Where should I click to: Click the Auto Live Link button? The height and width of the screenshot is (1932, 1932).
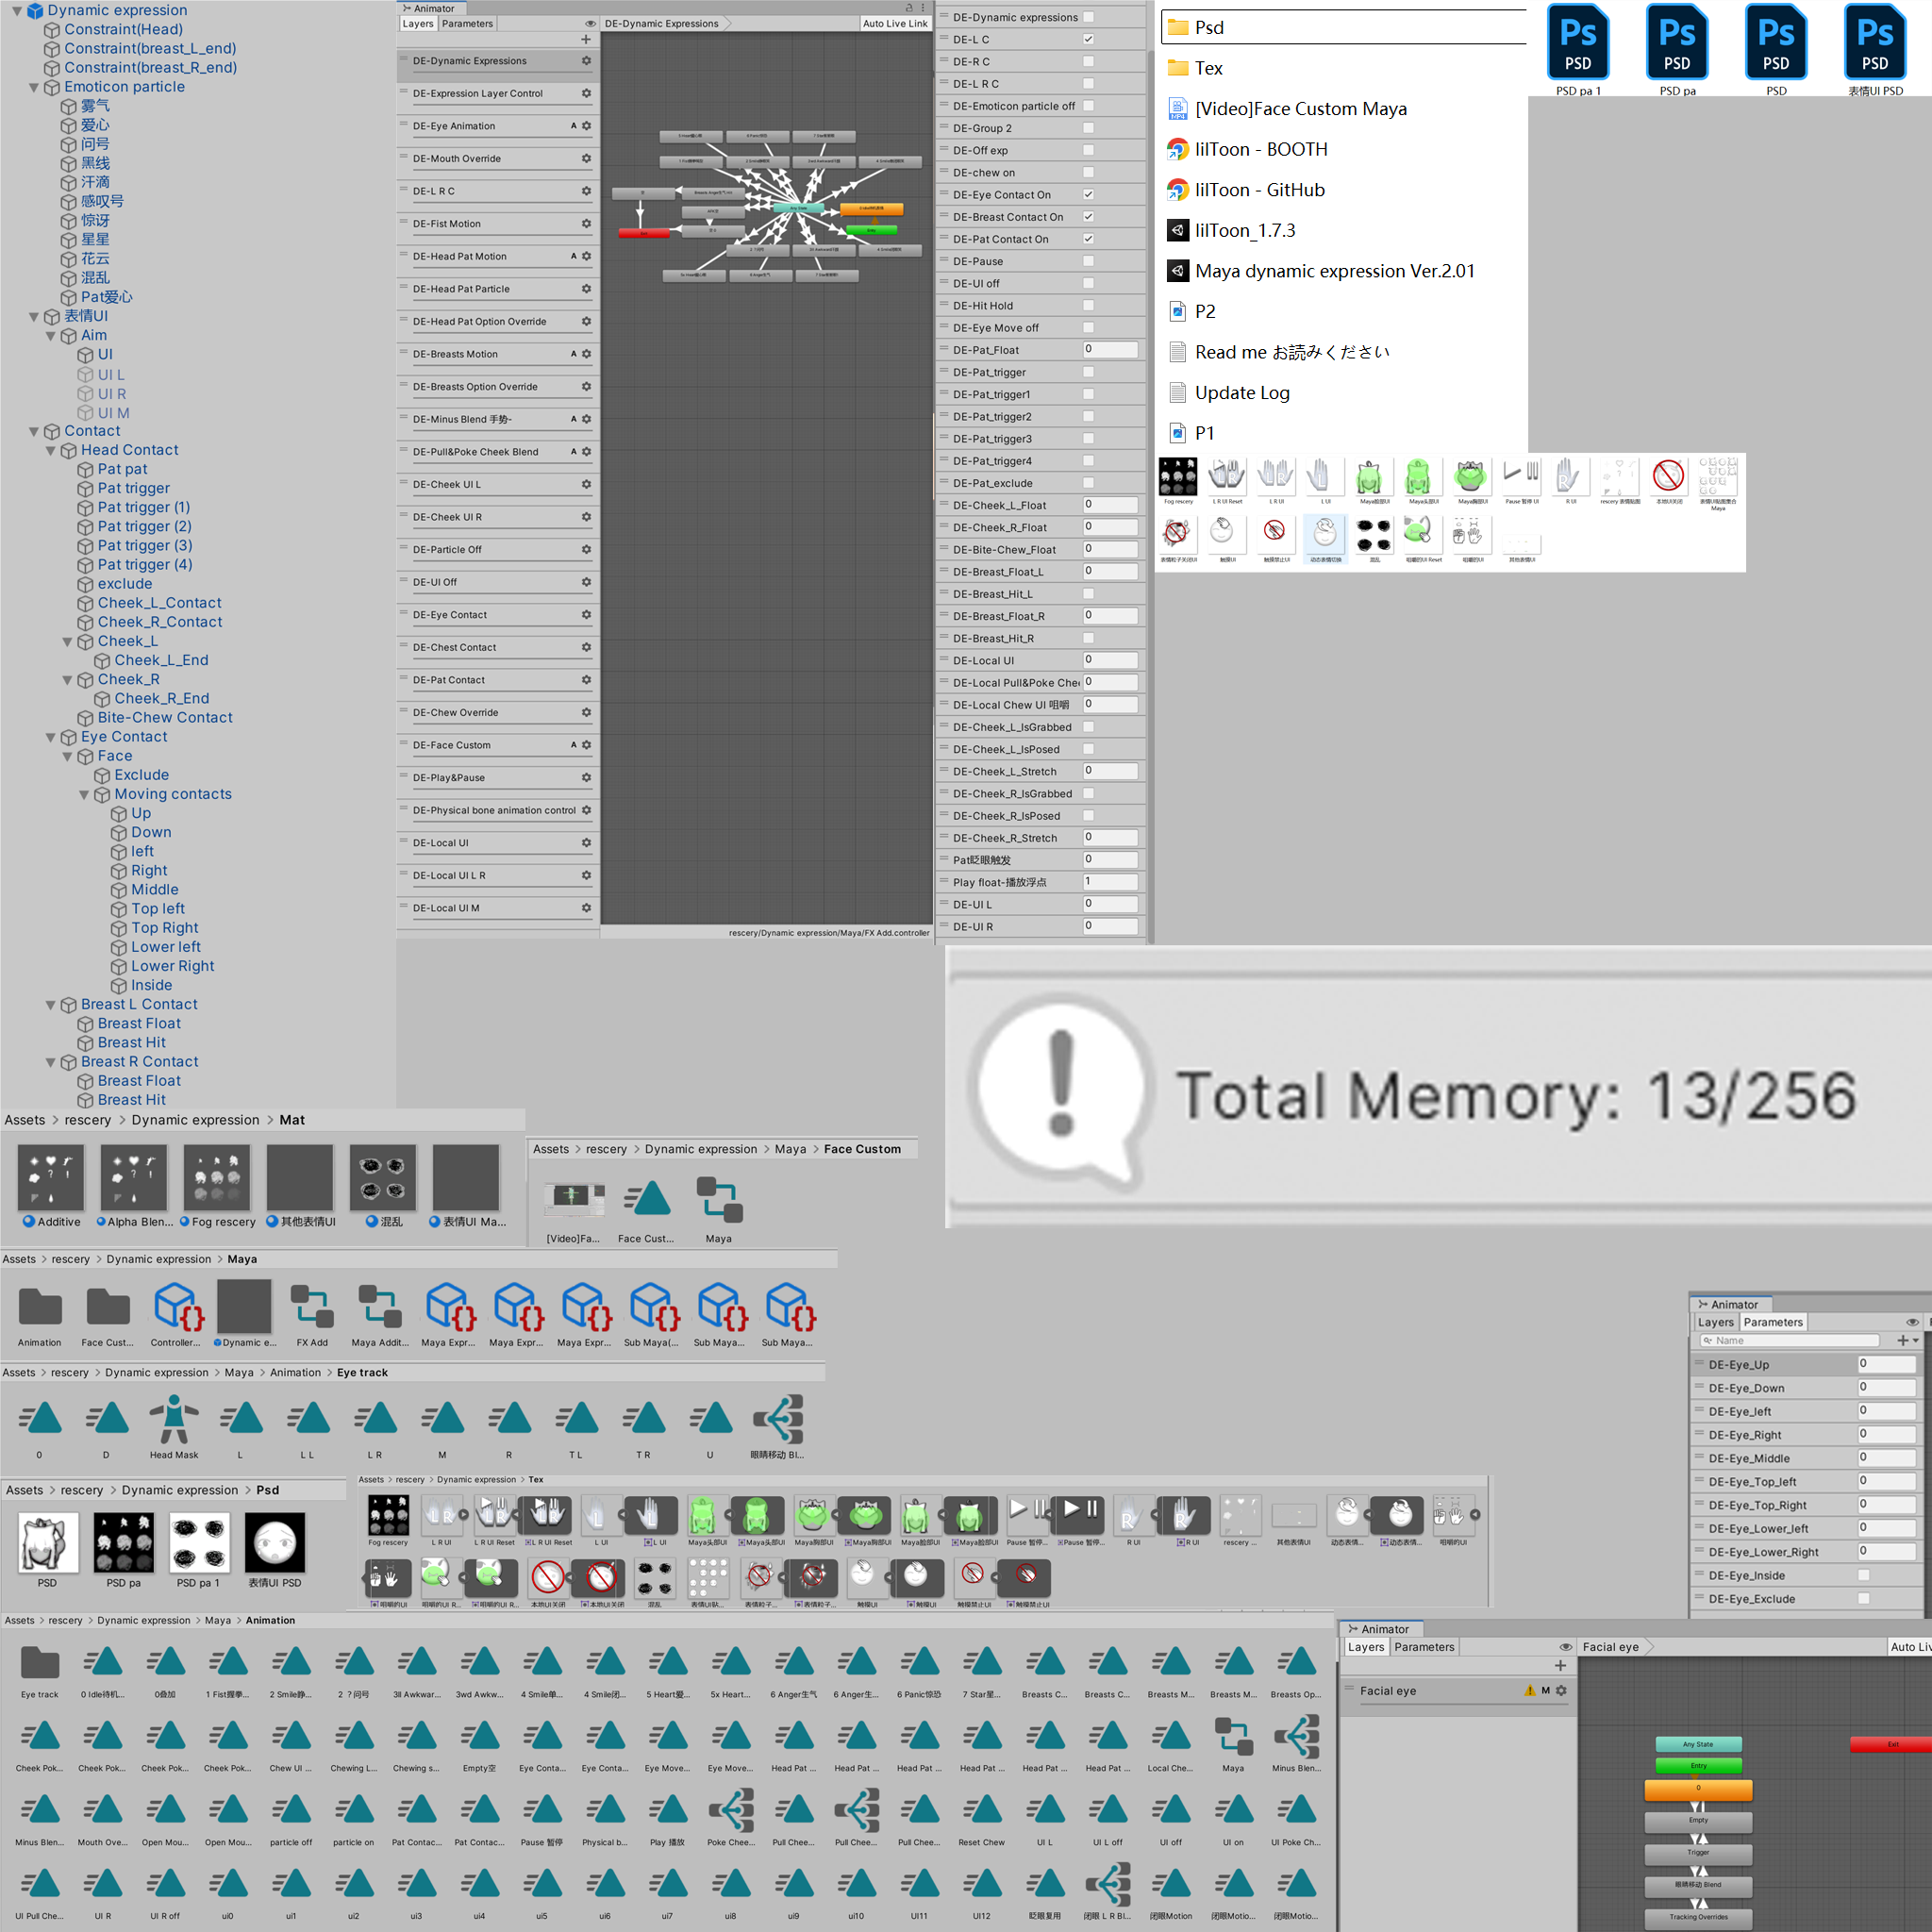click(894, 23)
